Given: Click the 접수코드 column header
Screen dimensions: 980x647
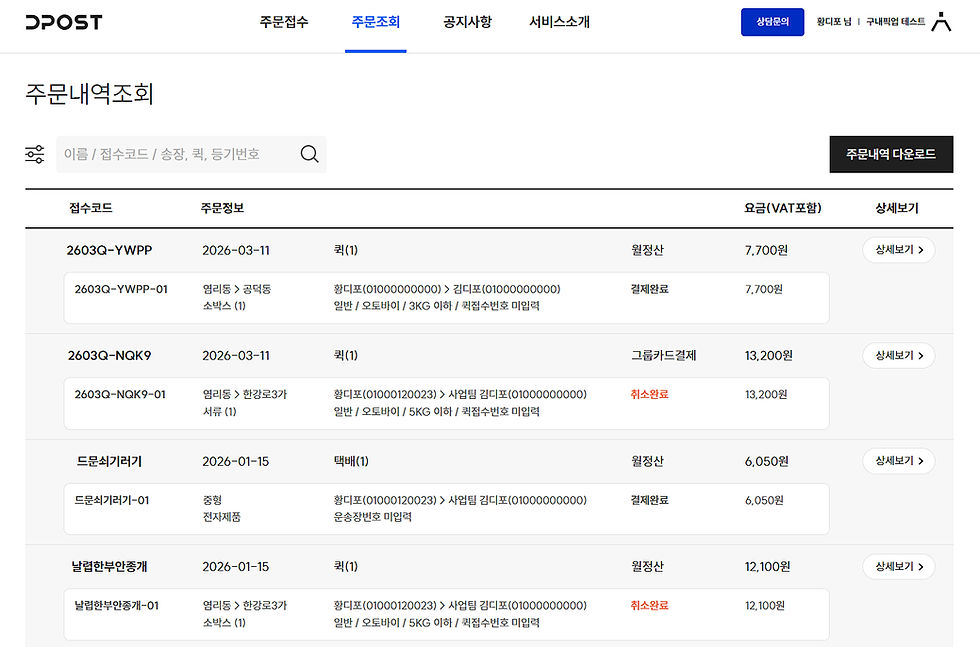Looking at the screenshot, I should click(x=91, y=208).
